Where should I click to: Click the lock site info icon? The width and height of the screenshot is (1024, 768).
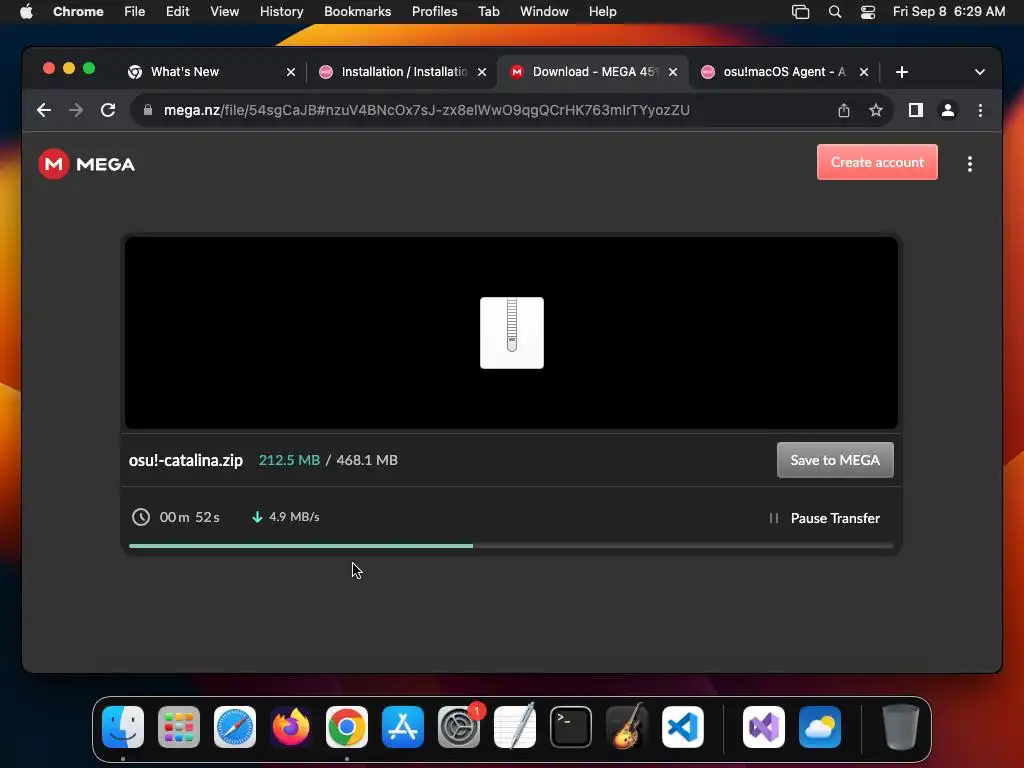(148, 110)
